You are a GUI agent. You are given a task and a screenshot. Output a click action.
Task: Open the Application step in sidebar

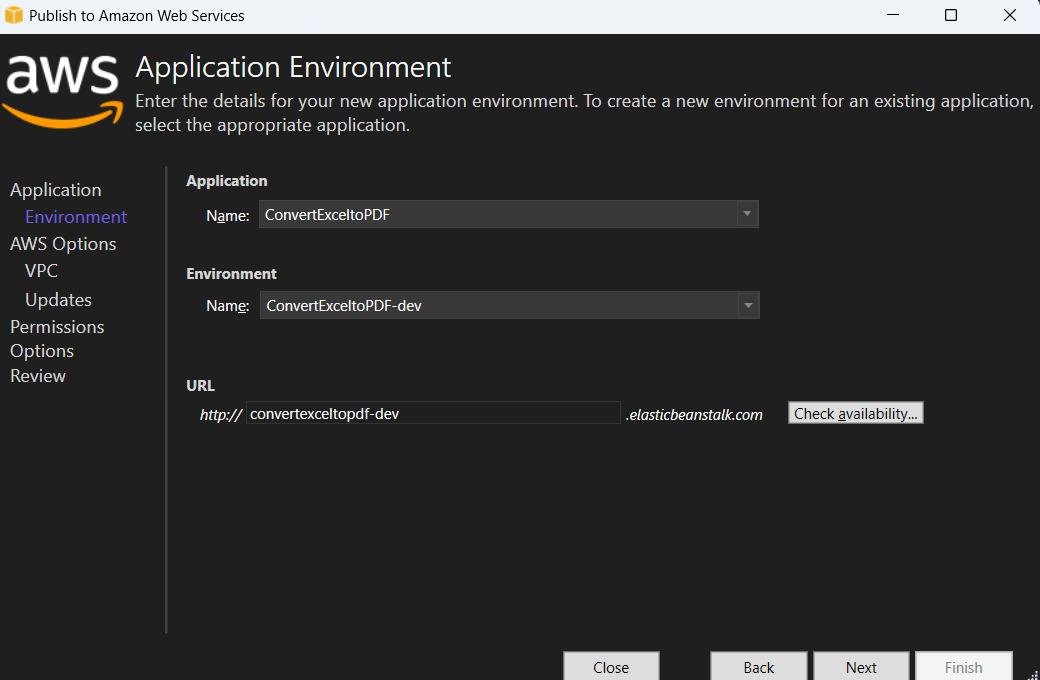click(x=56, y=190)
